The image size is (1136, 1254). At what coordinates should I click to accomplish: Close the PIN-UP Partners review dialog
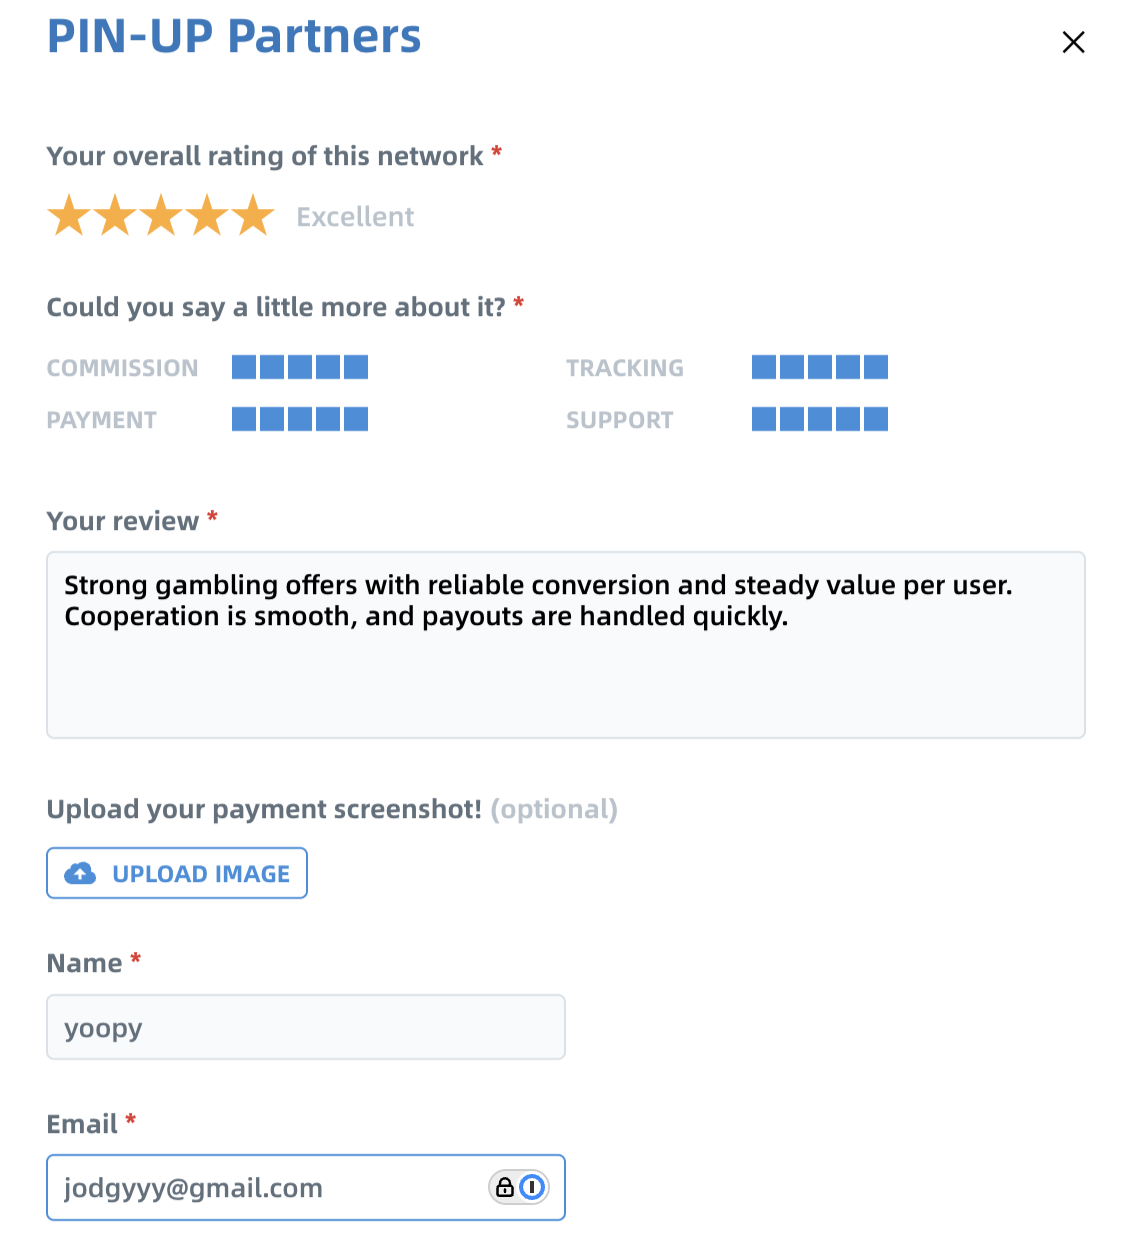click(x=1073, y=42)
